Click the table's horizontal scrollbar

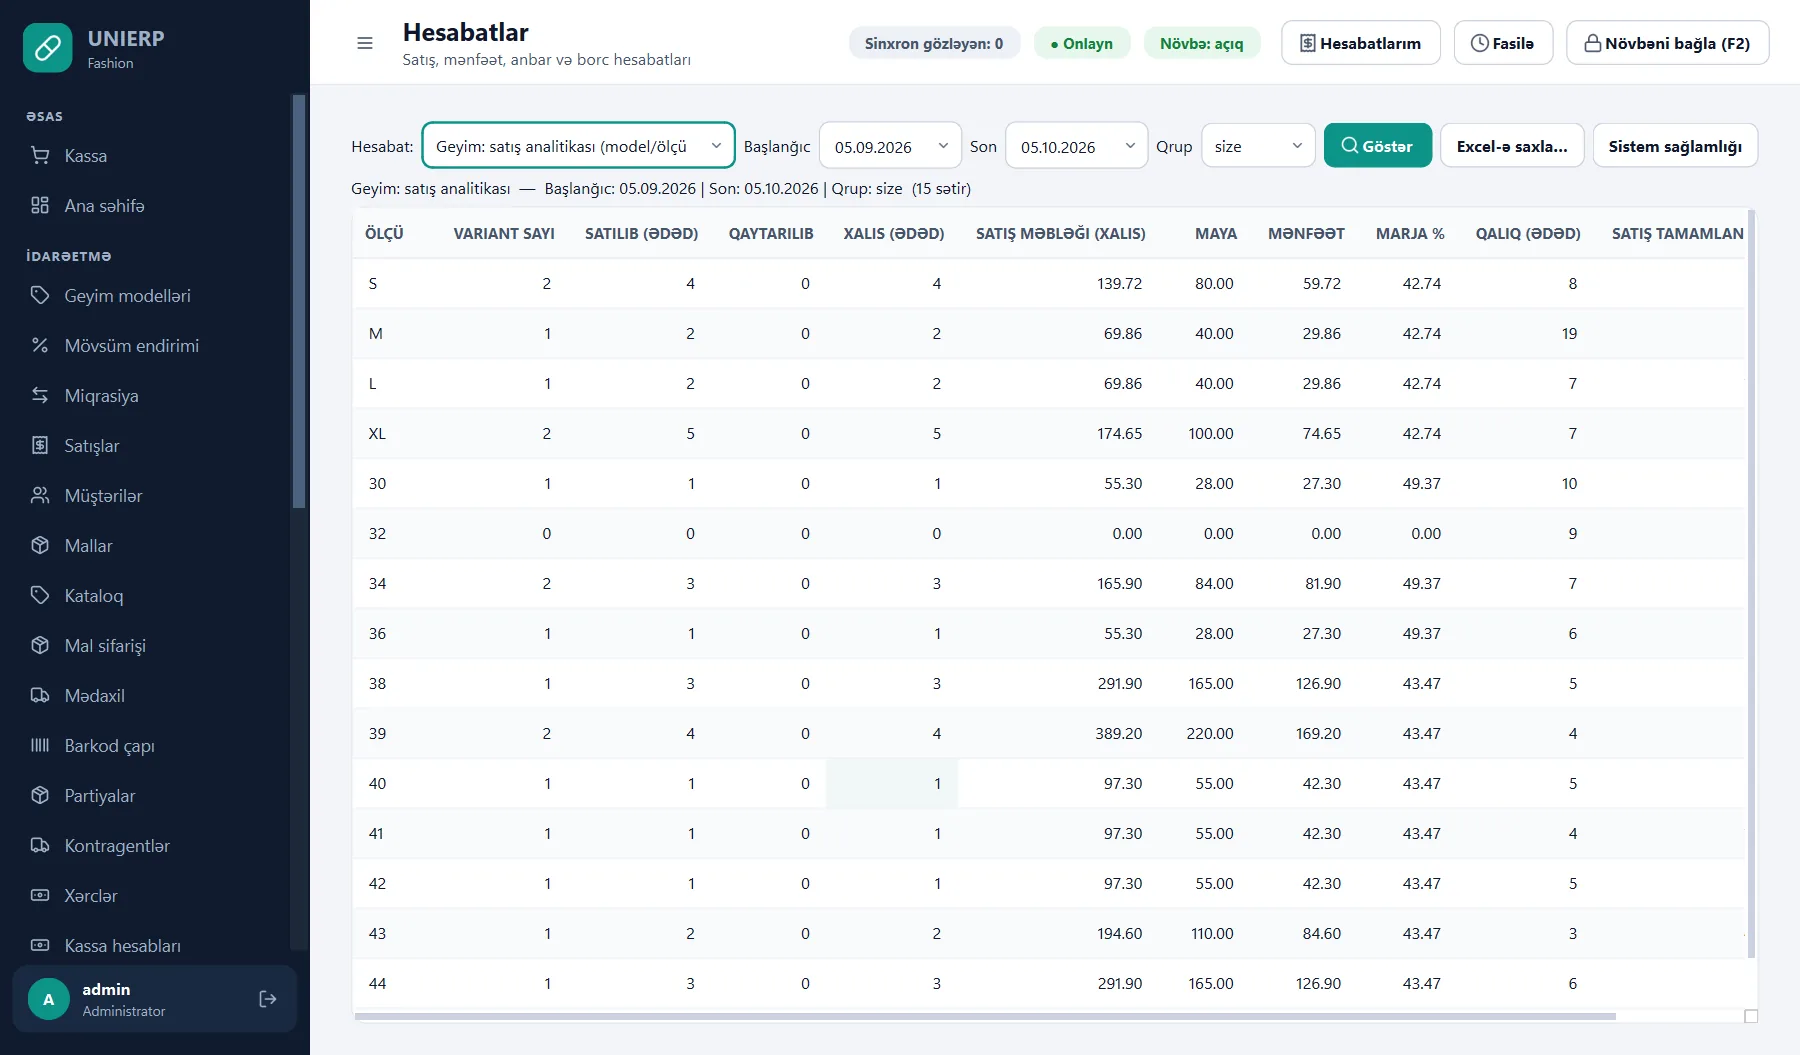[x=985, y=1016]
